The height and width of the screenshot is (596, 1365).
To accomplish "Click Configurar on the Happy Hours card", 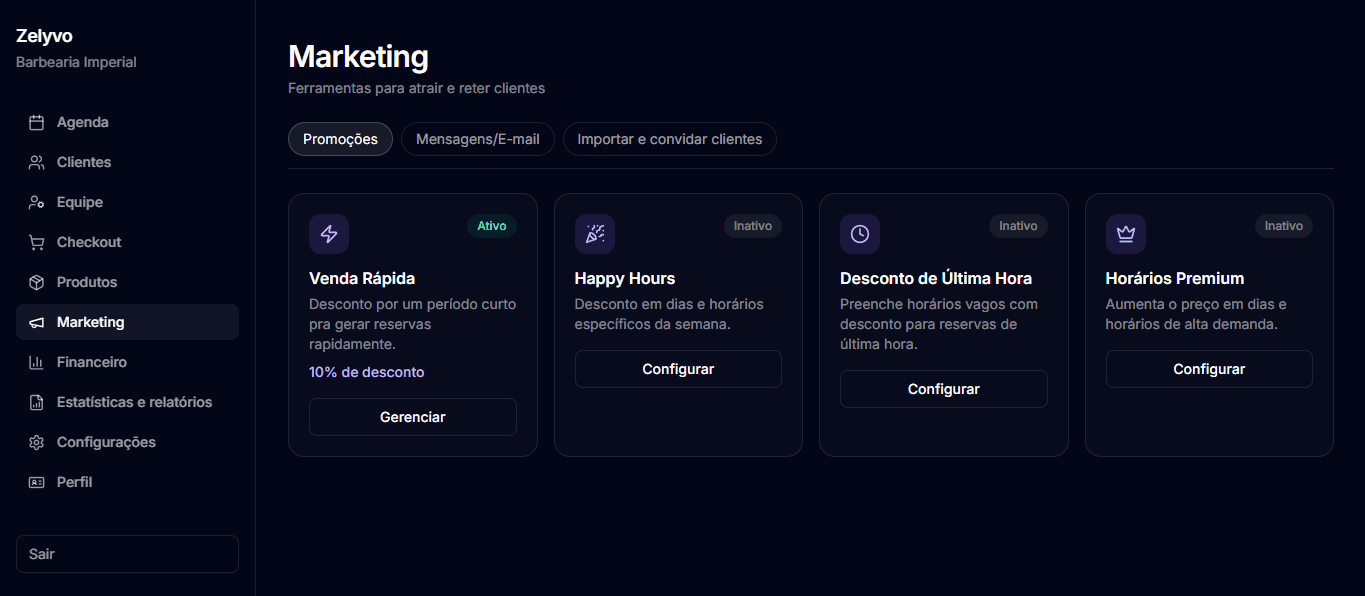I will pyautogui.click(x=678, y=369).
